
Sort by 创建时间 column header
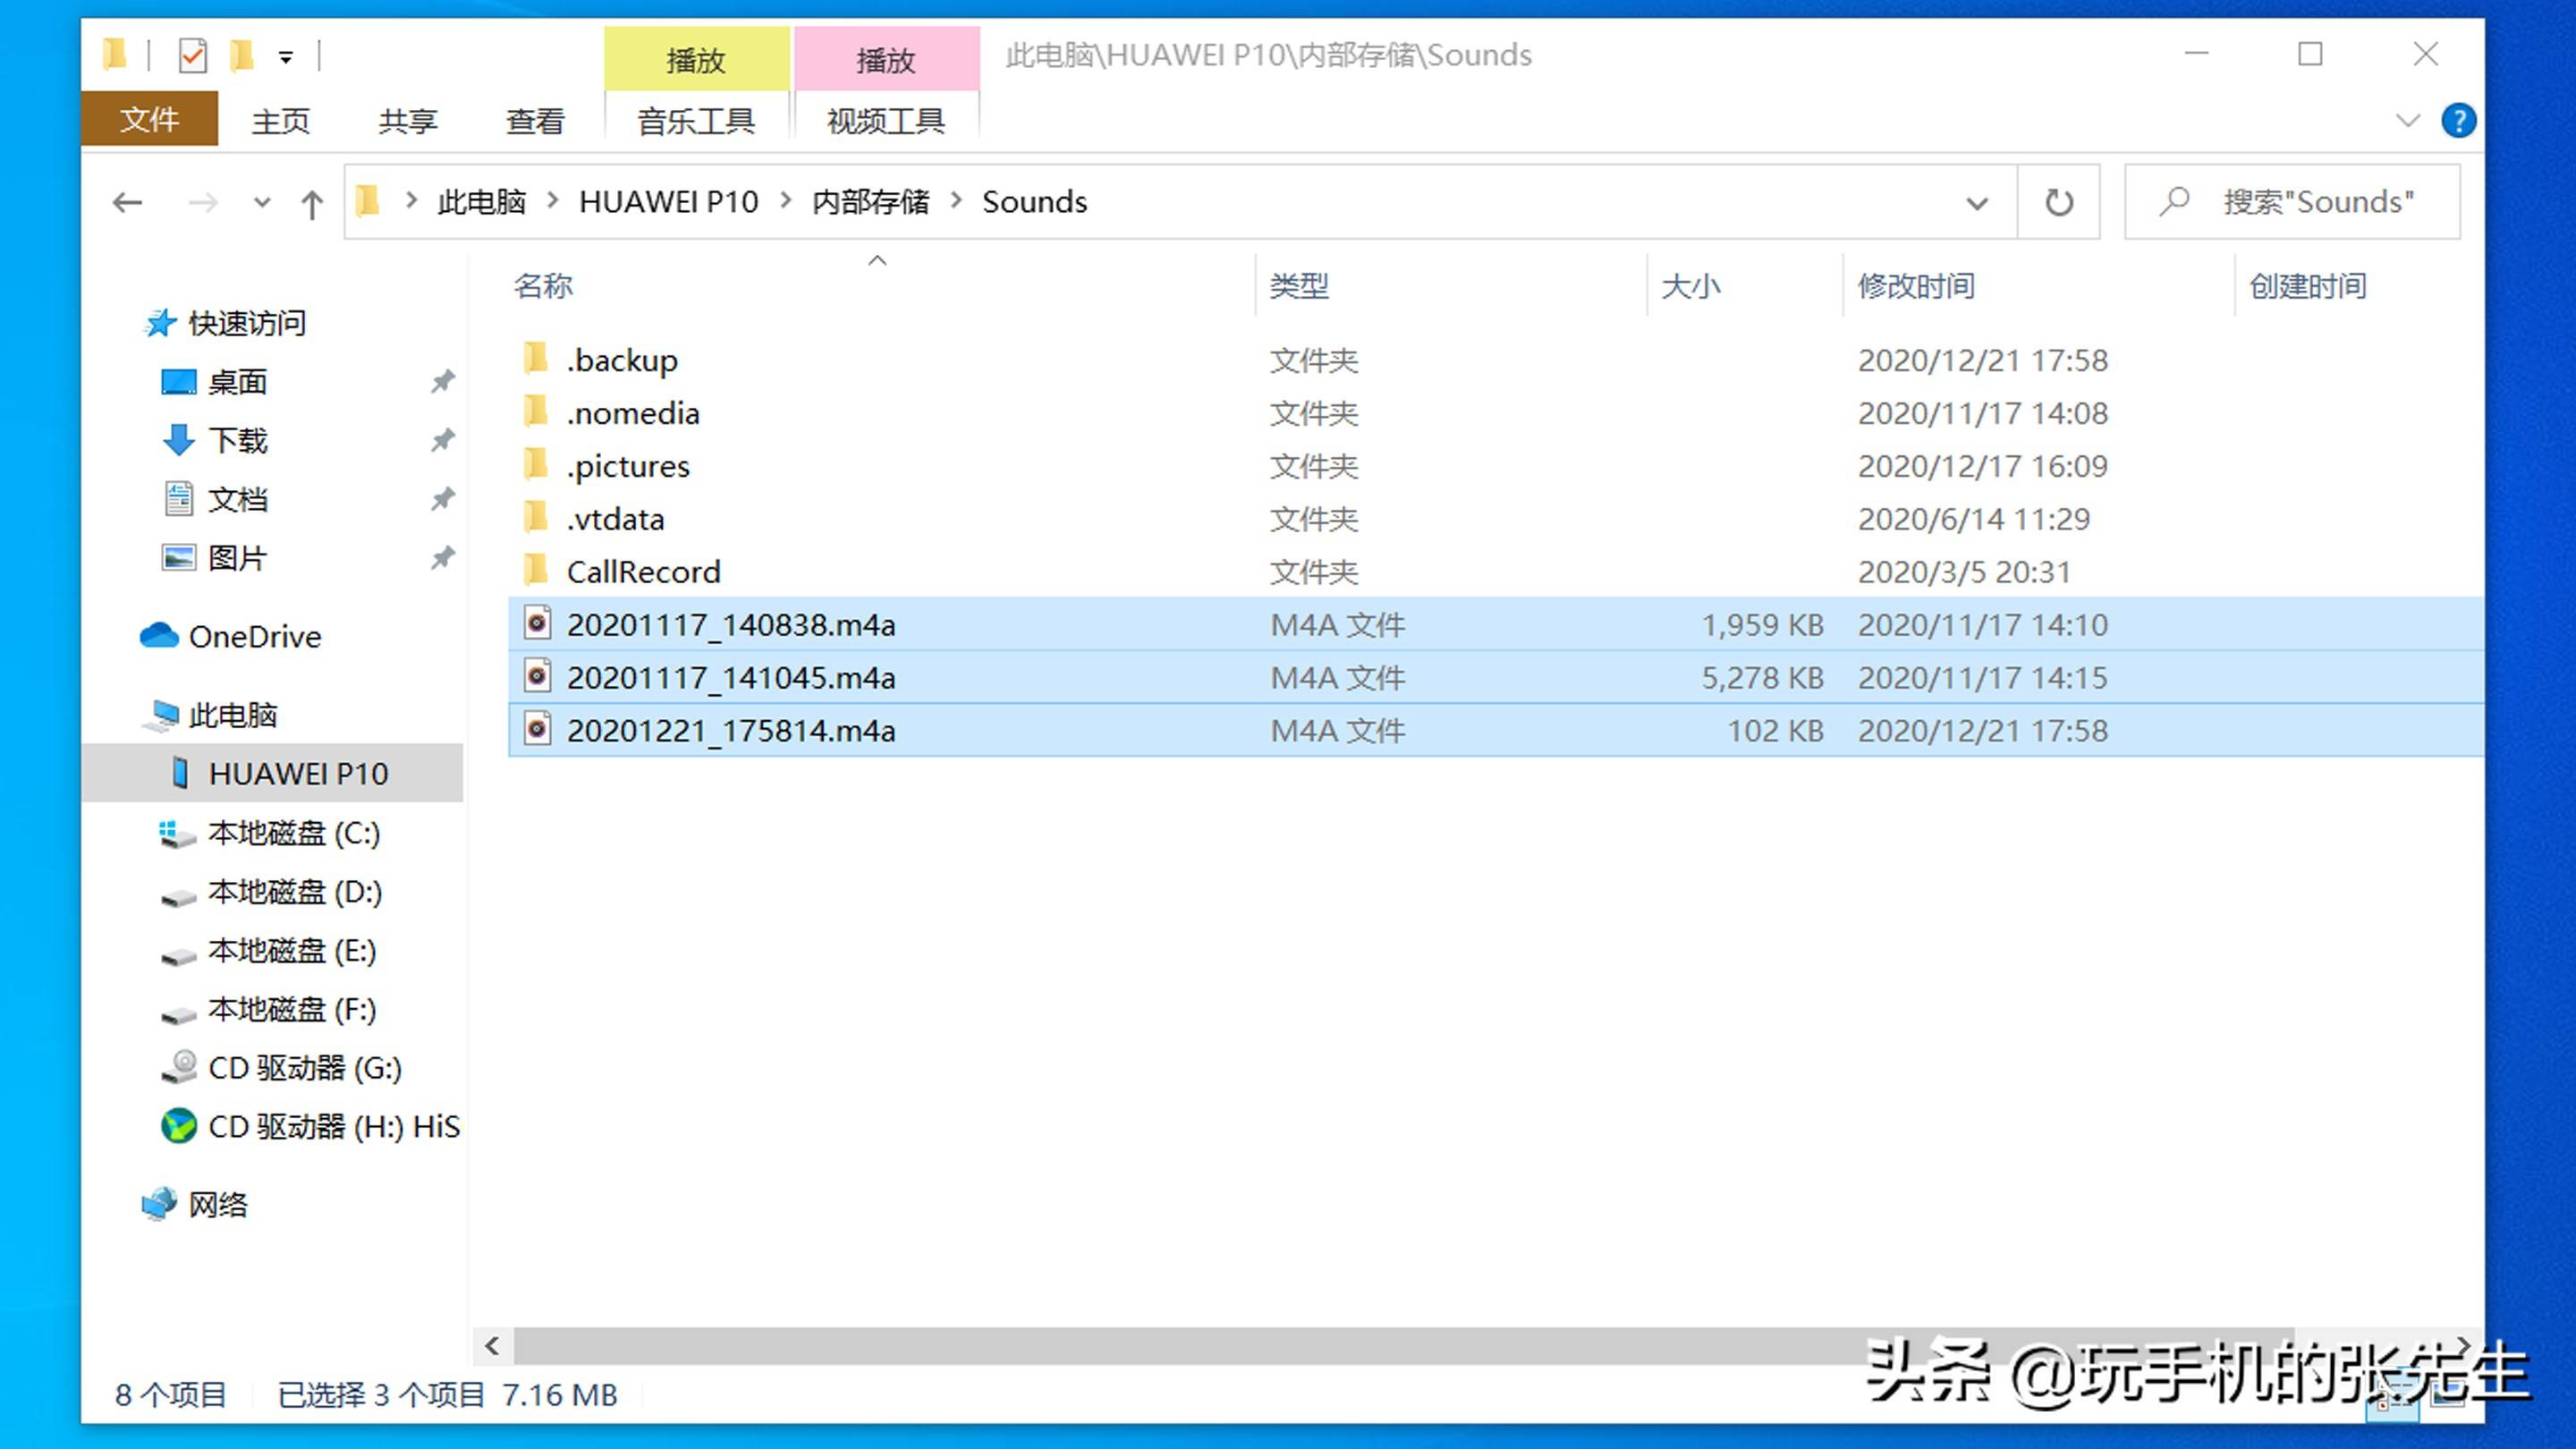pyautogui.click(x=2307, y=286)
